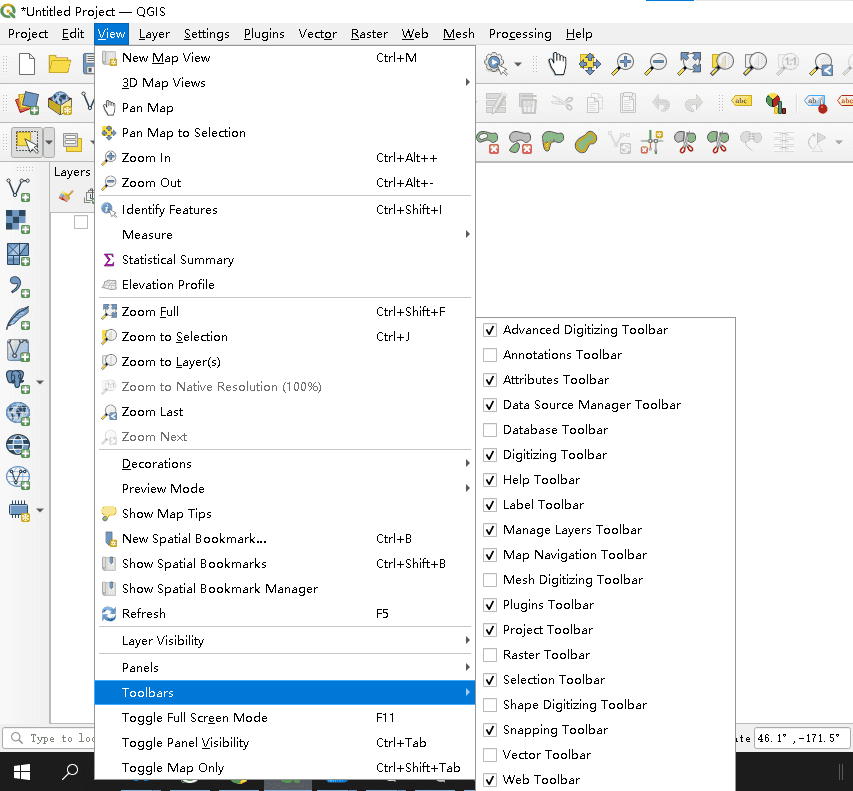
Task: Uncheck the Snapping Toolbar
Action: (490, 731)
